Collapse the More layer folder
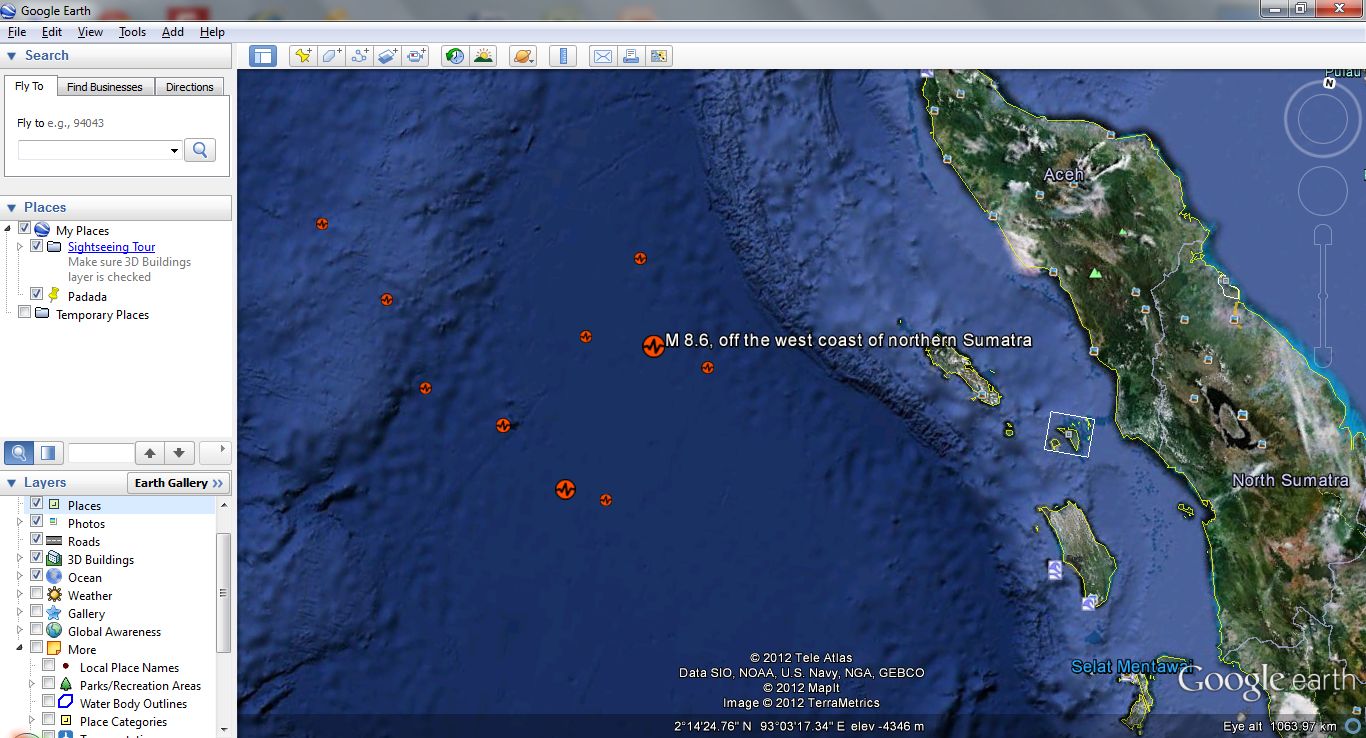The height and width of the screenshot is (738, 1366). 21,648
